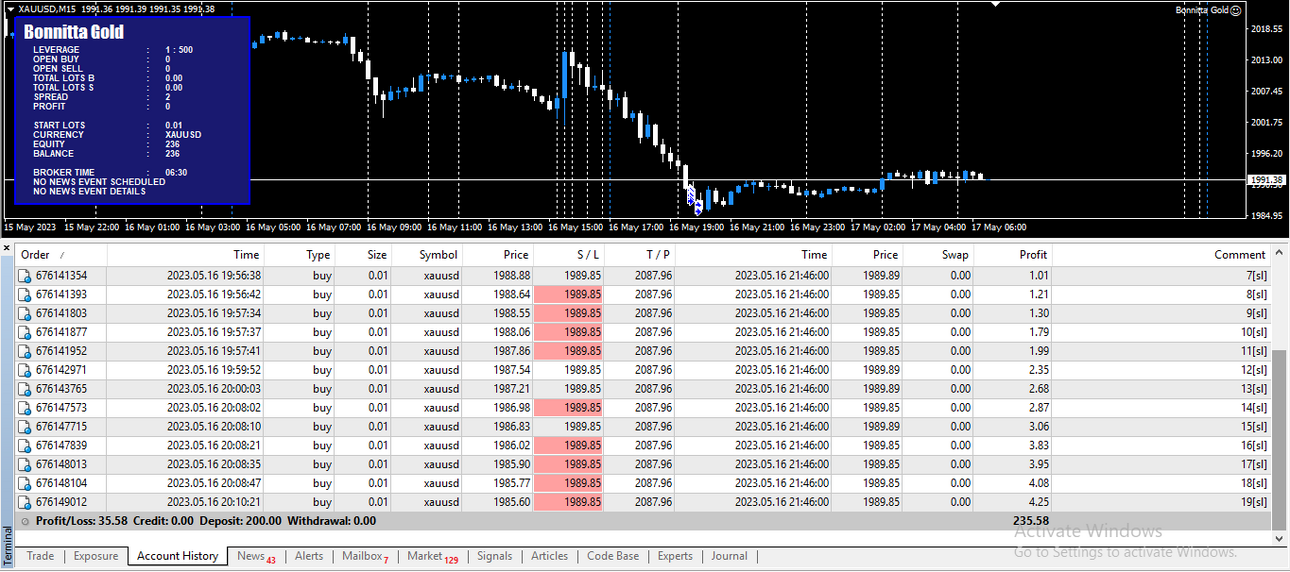Click the highlighted S/L 1989.85 for order 676141393
This screenshot has width=1290, height=572.
(x=569, y=294)
